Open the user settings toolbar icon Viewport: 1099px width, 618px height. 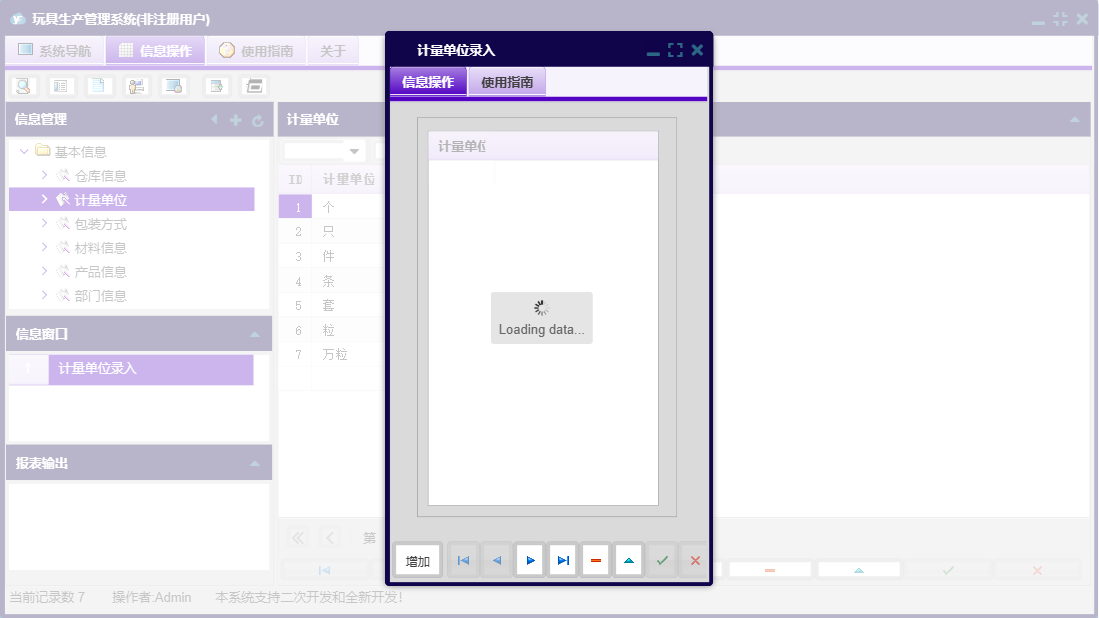coord(136,85)
